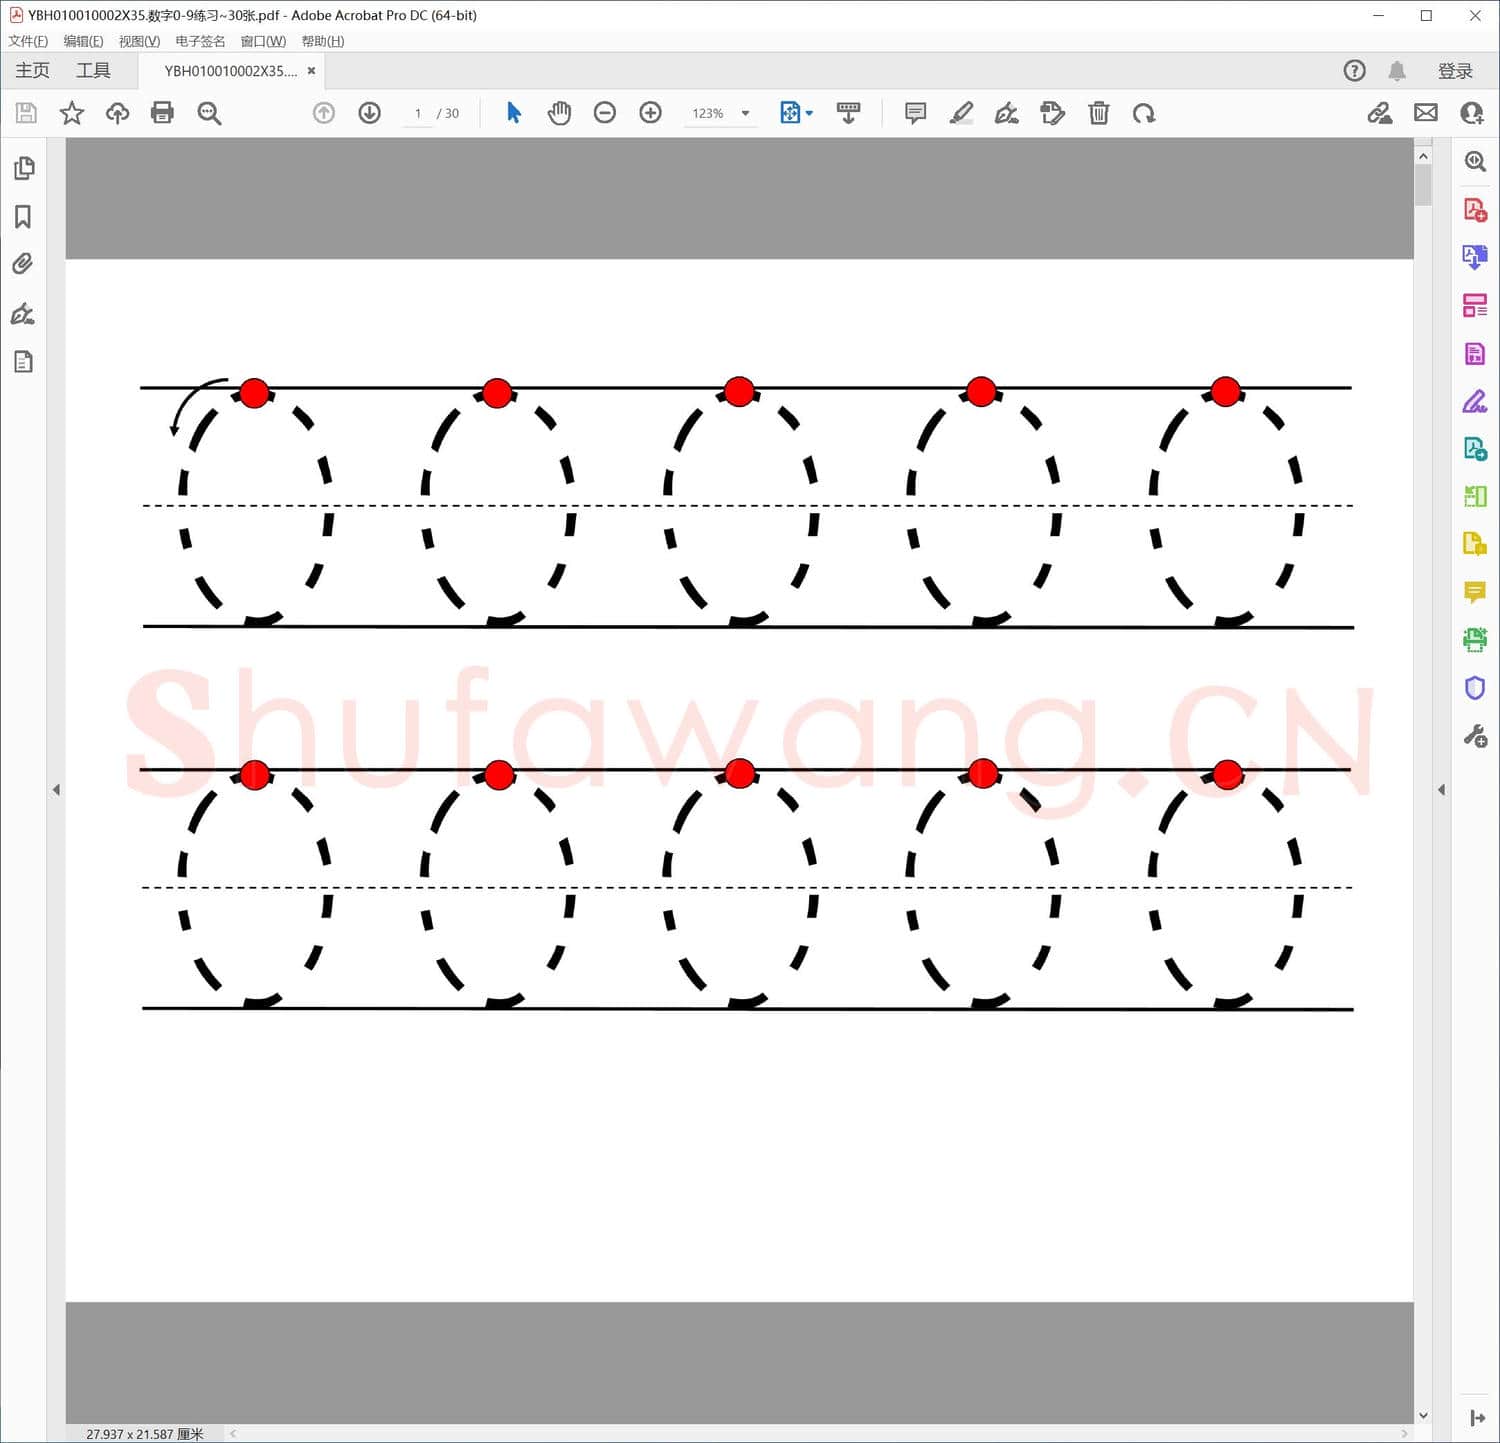Add a sticky note comment
The width and height of the screenshot is (1500, 1443).
pos(915,113)
